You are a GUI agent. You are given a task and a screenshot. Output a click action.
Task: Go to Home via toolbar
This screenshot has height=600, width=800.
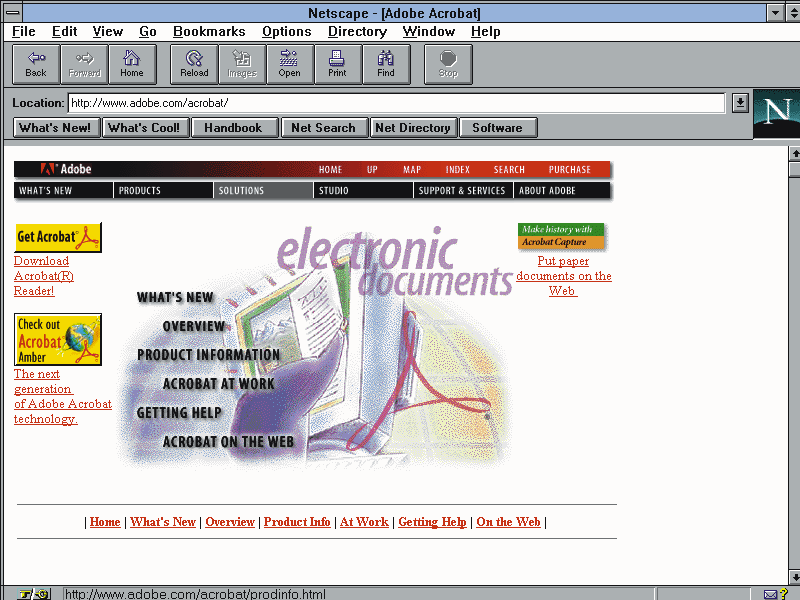pyautogui.click(x=132, y=64)
